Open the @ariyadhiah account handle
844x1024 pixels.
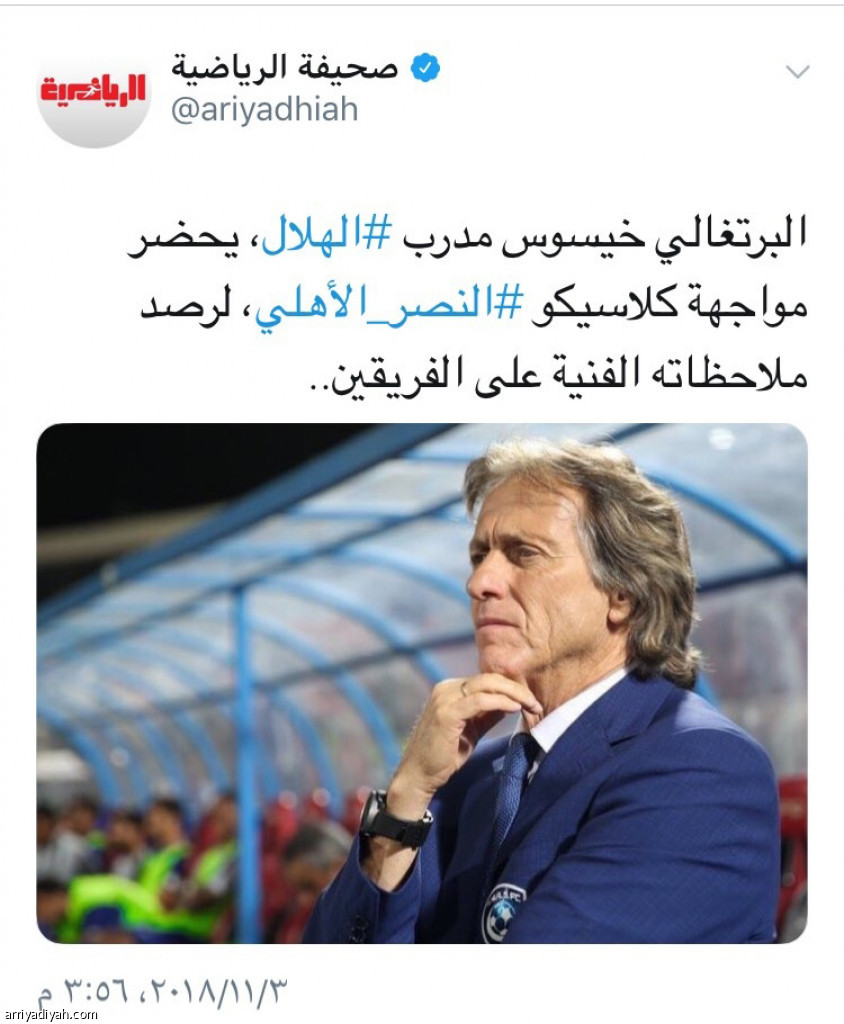265,109
